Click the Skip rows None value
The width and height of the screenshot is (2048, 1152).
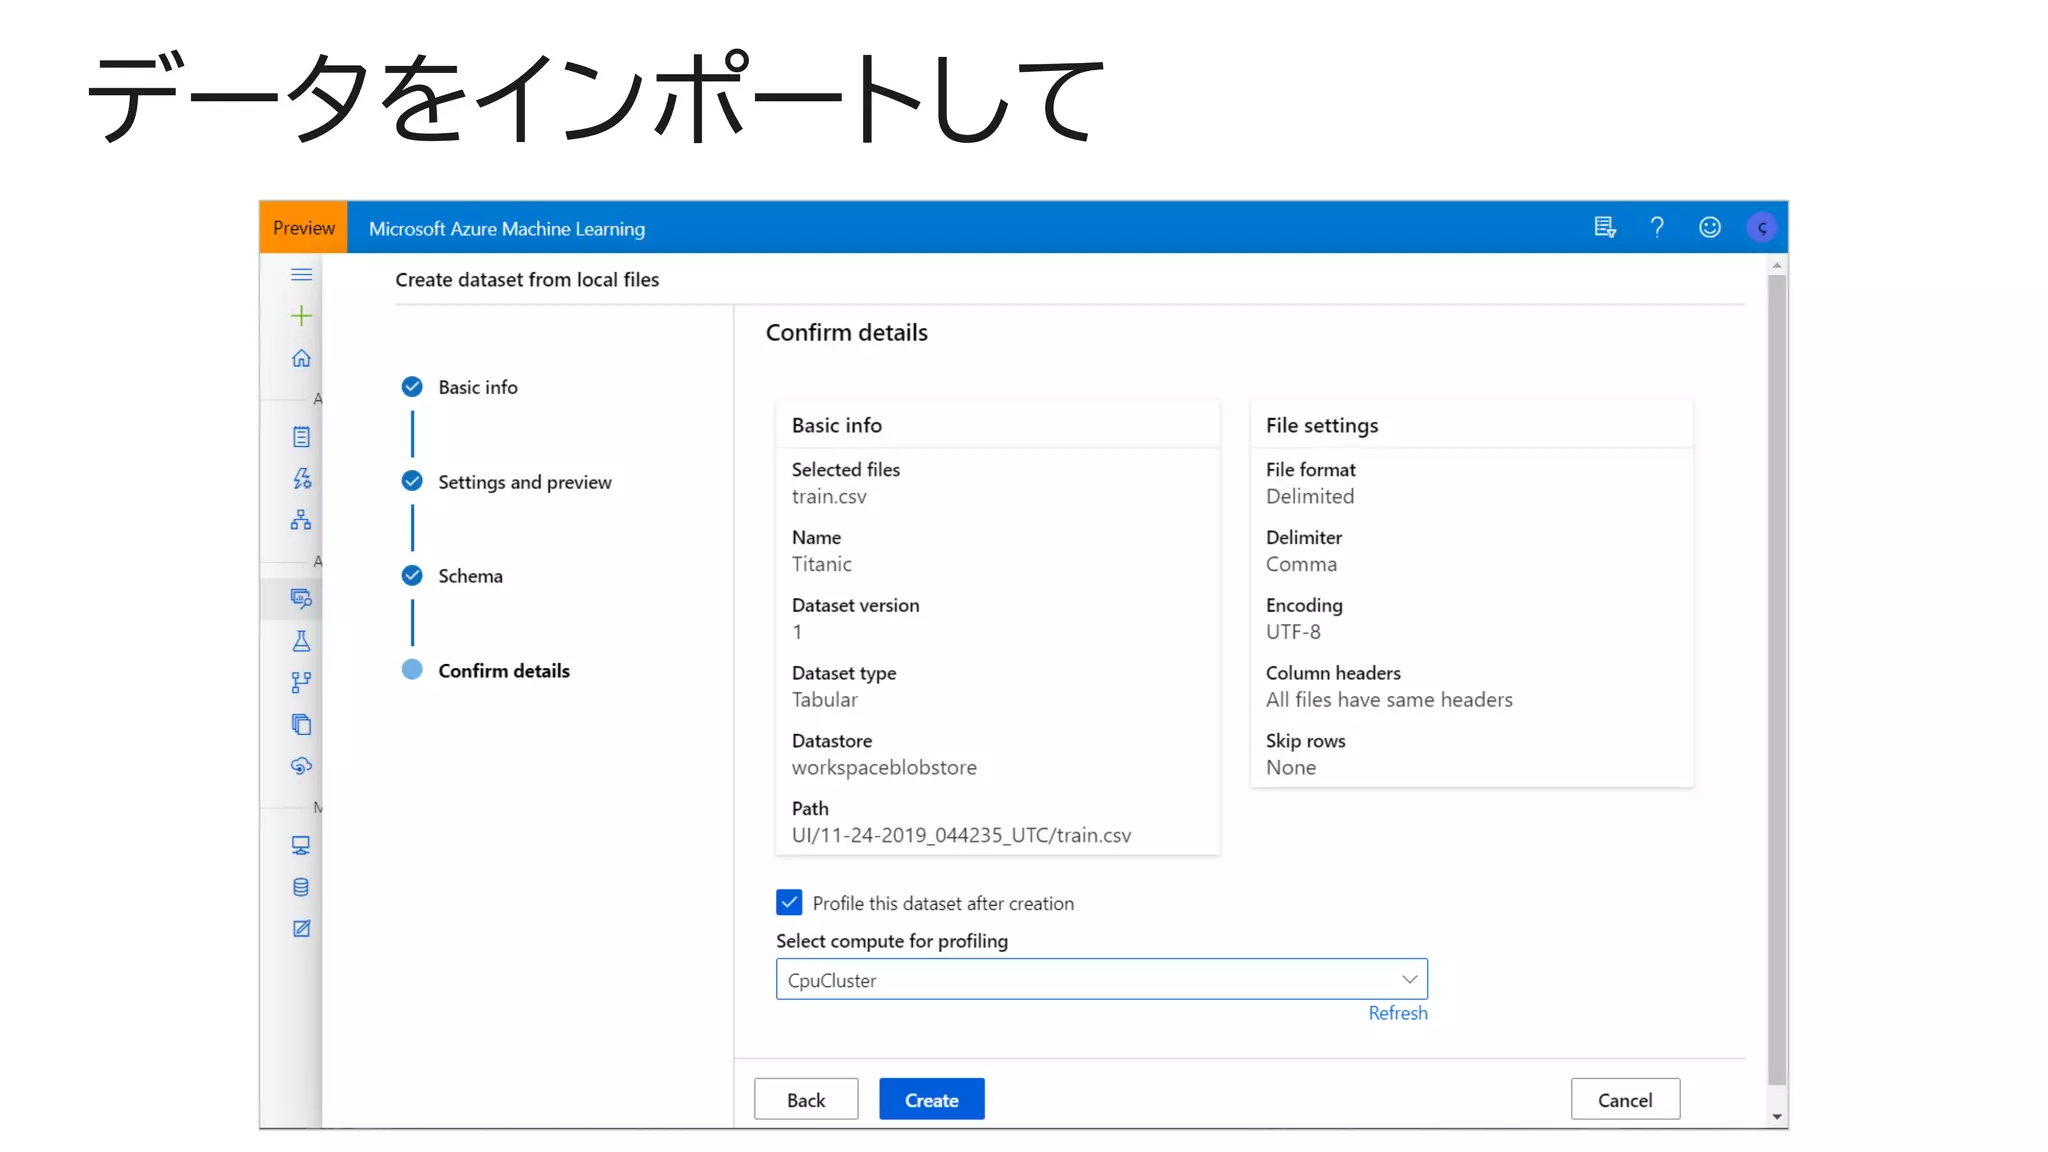(1291, 768)
